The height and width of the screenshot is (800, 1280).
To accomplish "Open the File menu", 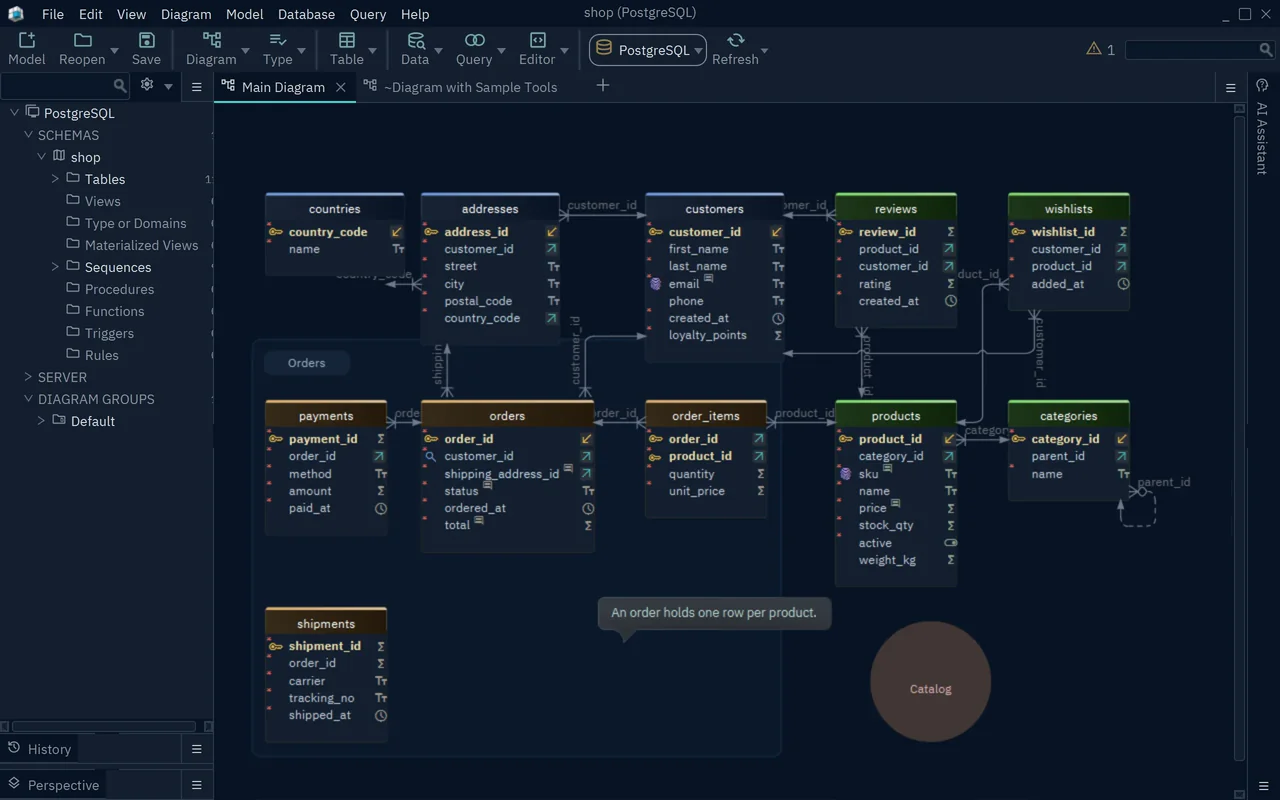I will [53, 14].
